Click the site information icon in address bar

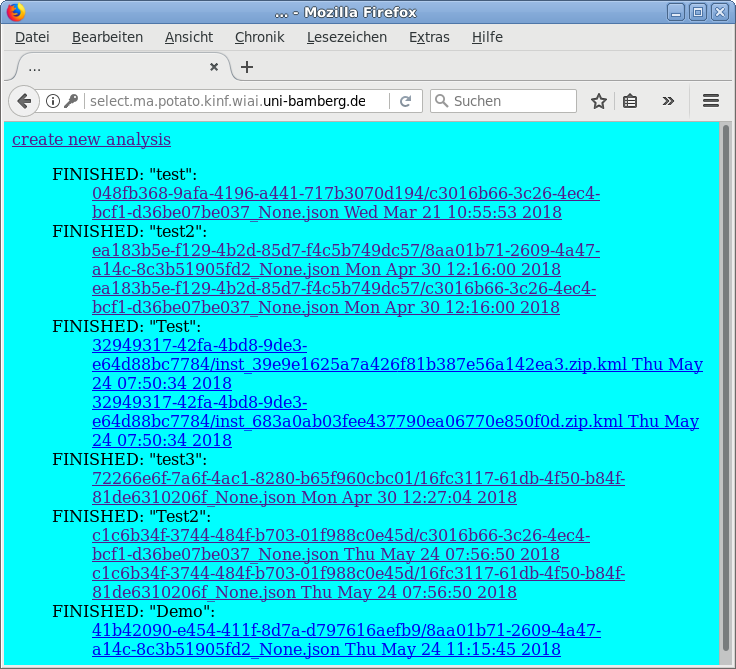53,101
